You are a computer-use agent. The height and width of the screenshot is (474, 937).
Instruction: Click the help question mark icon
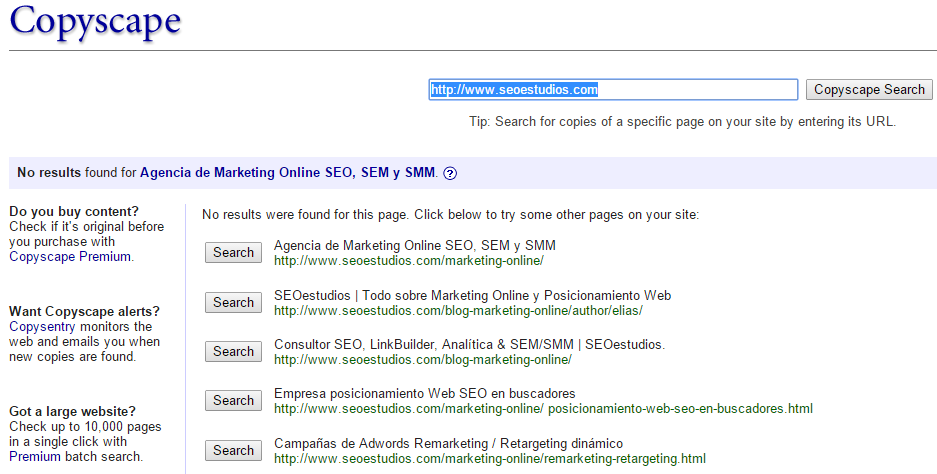[x=451, y=173]
